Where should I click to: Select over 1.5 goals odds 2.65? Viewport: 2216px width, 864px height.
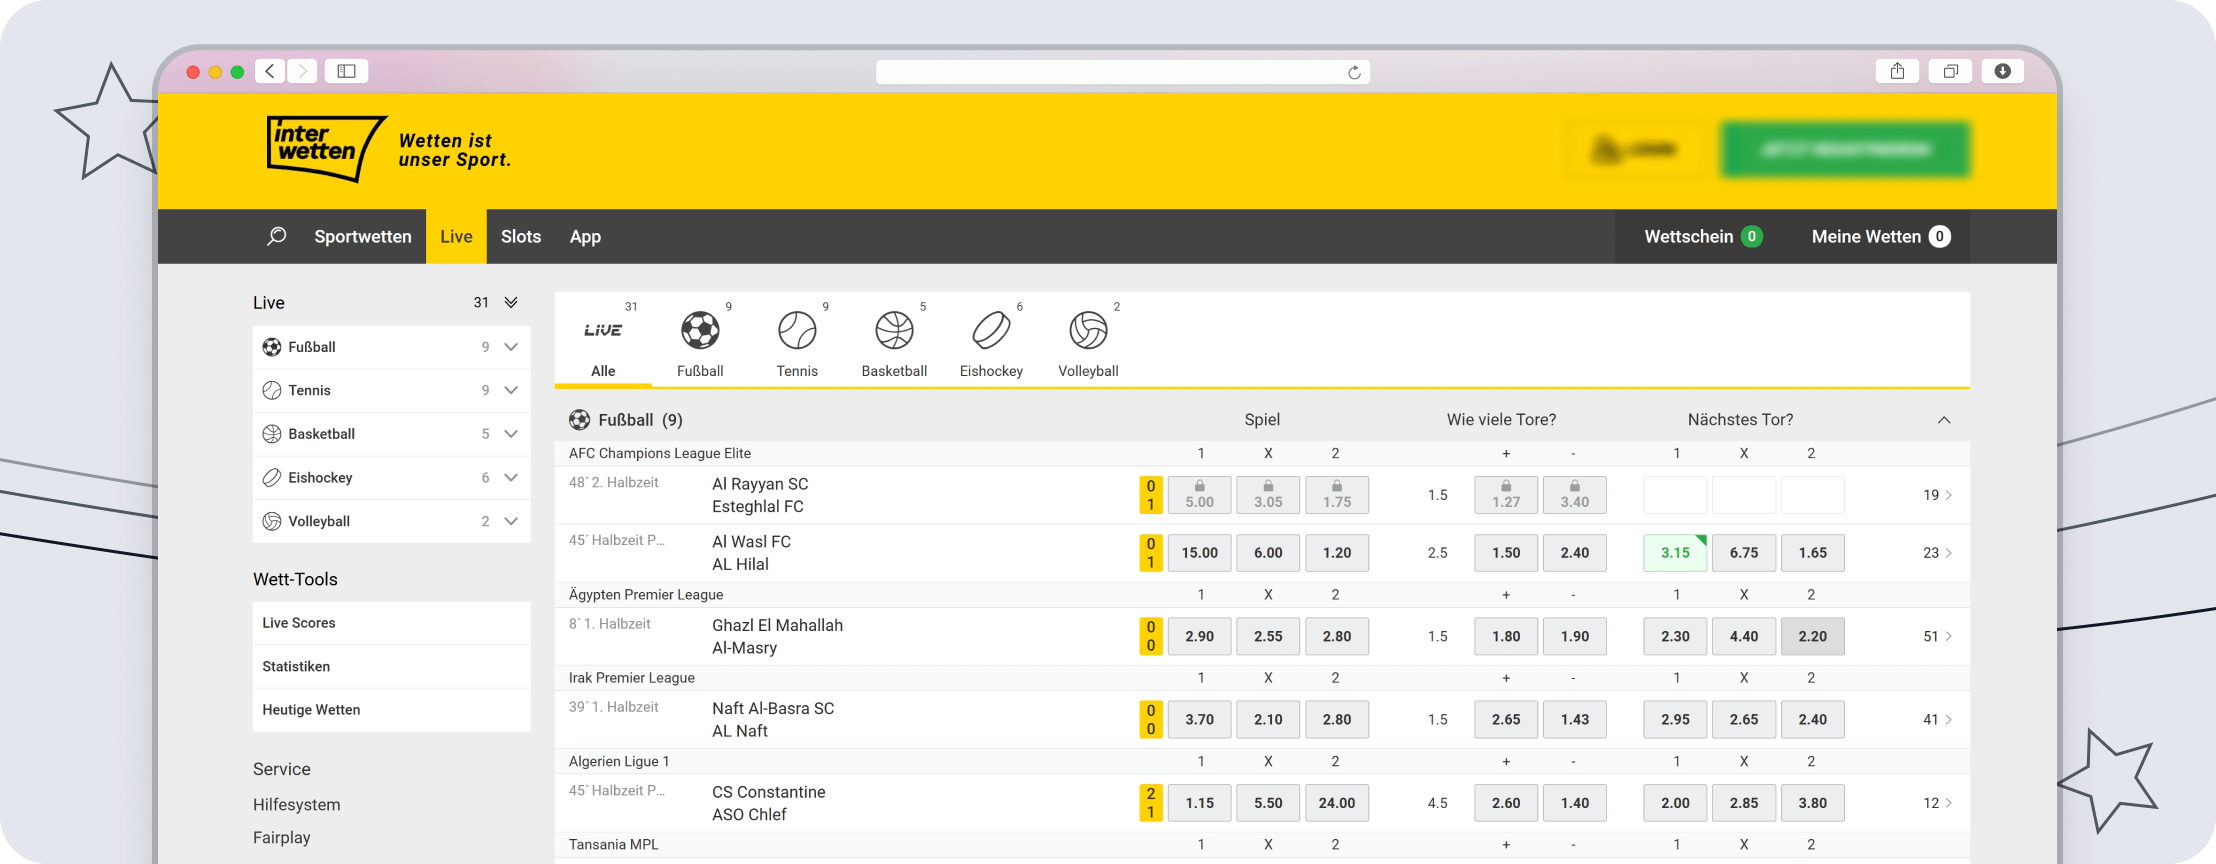pyautogui.click(x=1506, y=719)
